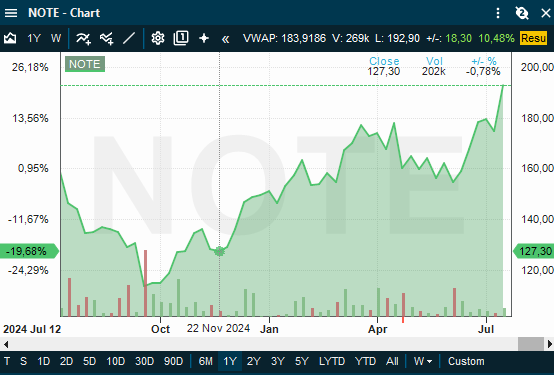Switch to 3Y time range
The height and width of the screenshot is (375, 554).
(x=278, y=361)
